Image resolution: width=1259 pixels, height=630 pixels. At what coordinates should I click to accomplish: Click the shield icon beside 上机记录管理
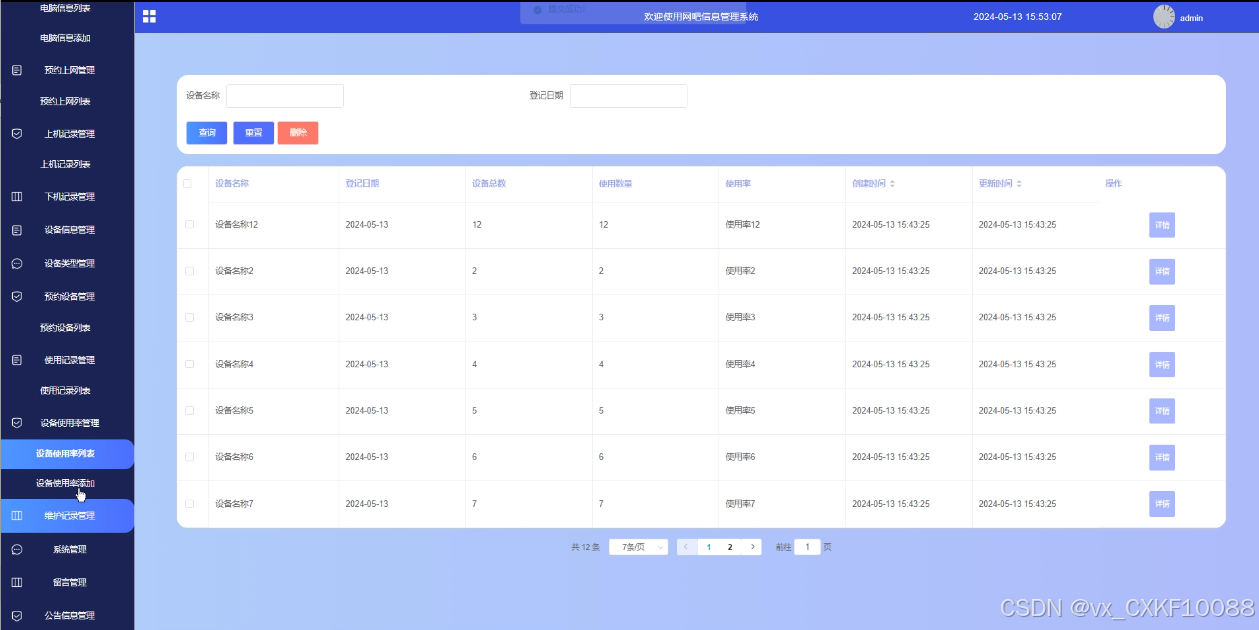coord(17,133)
